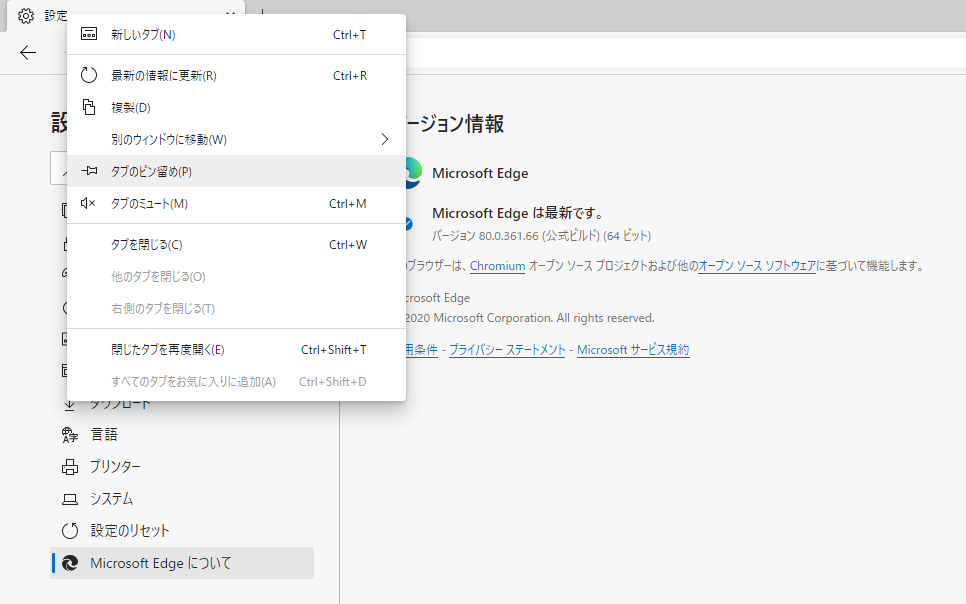Click grayed すべてのタブをお気に入りに追加(A) entry
This screenshot has width=966, height=604.
(x=237, y=382)
